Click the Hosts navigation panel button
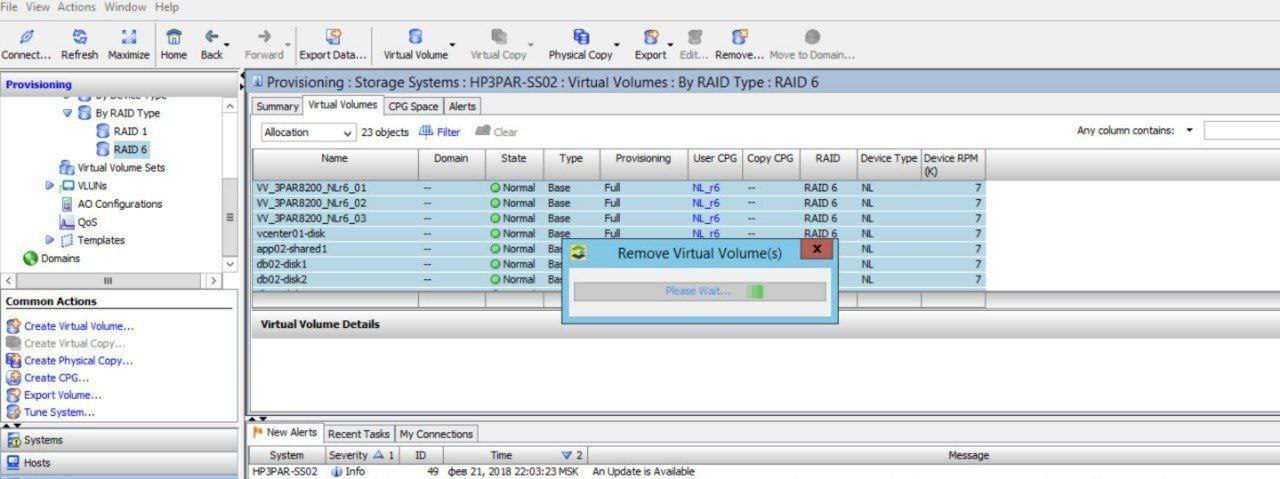 pyautogui.click(x=37, y=463)
